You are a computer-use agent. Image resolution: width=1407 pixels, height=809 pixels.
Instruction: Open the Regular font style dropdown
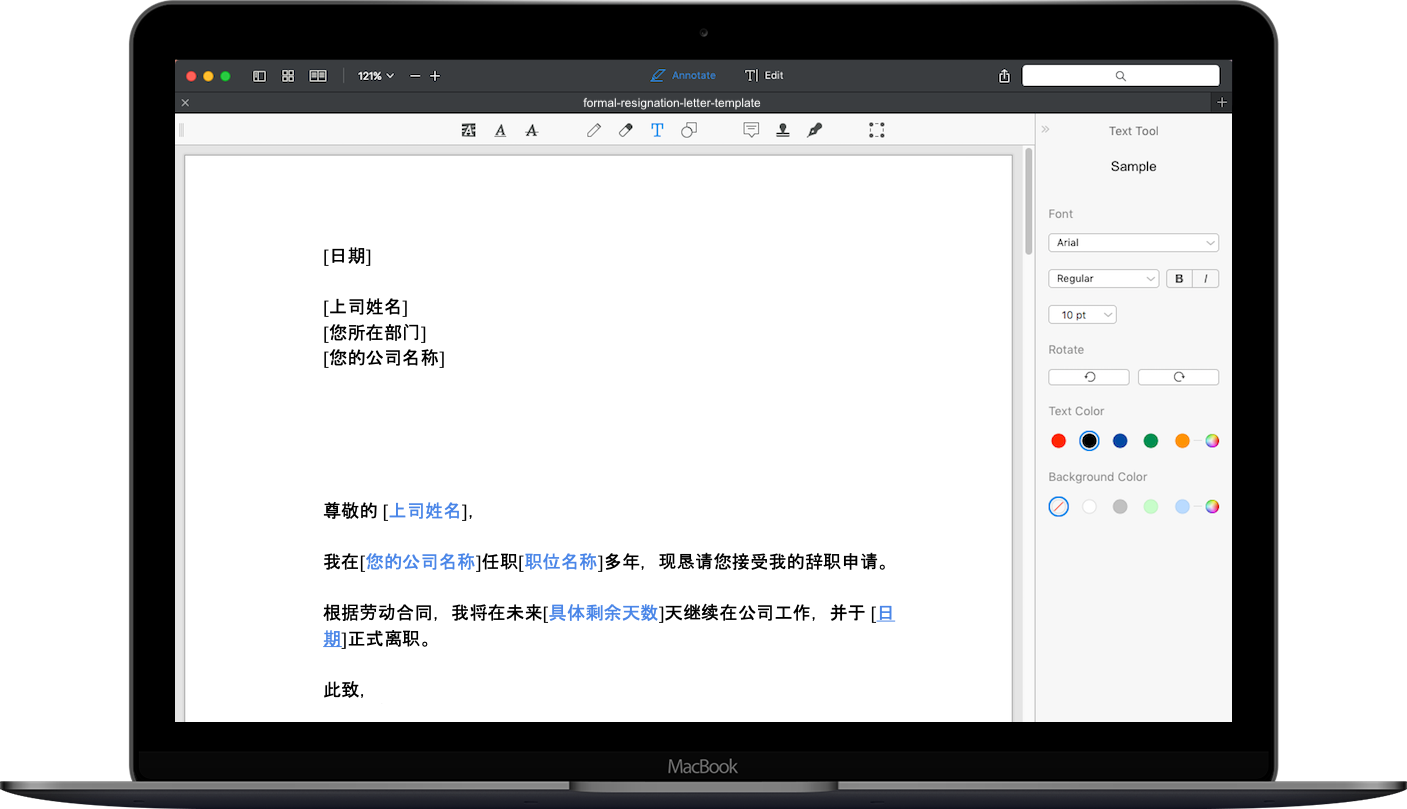(1103, 279)
